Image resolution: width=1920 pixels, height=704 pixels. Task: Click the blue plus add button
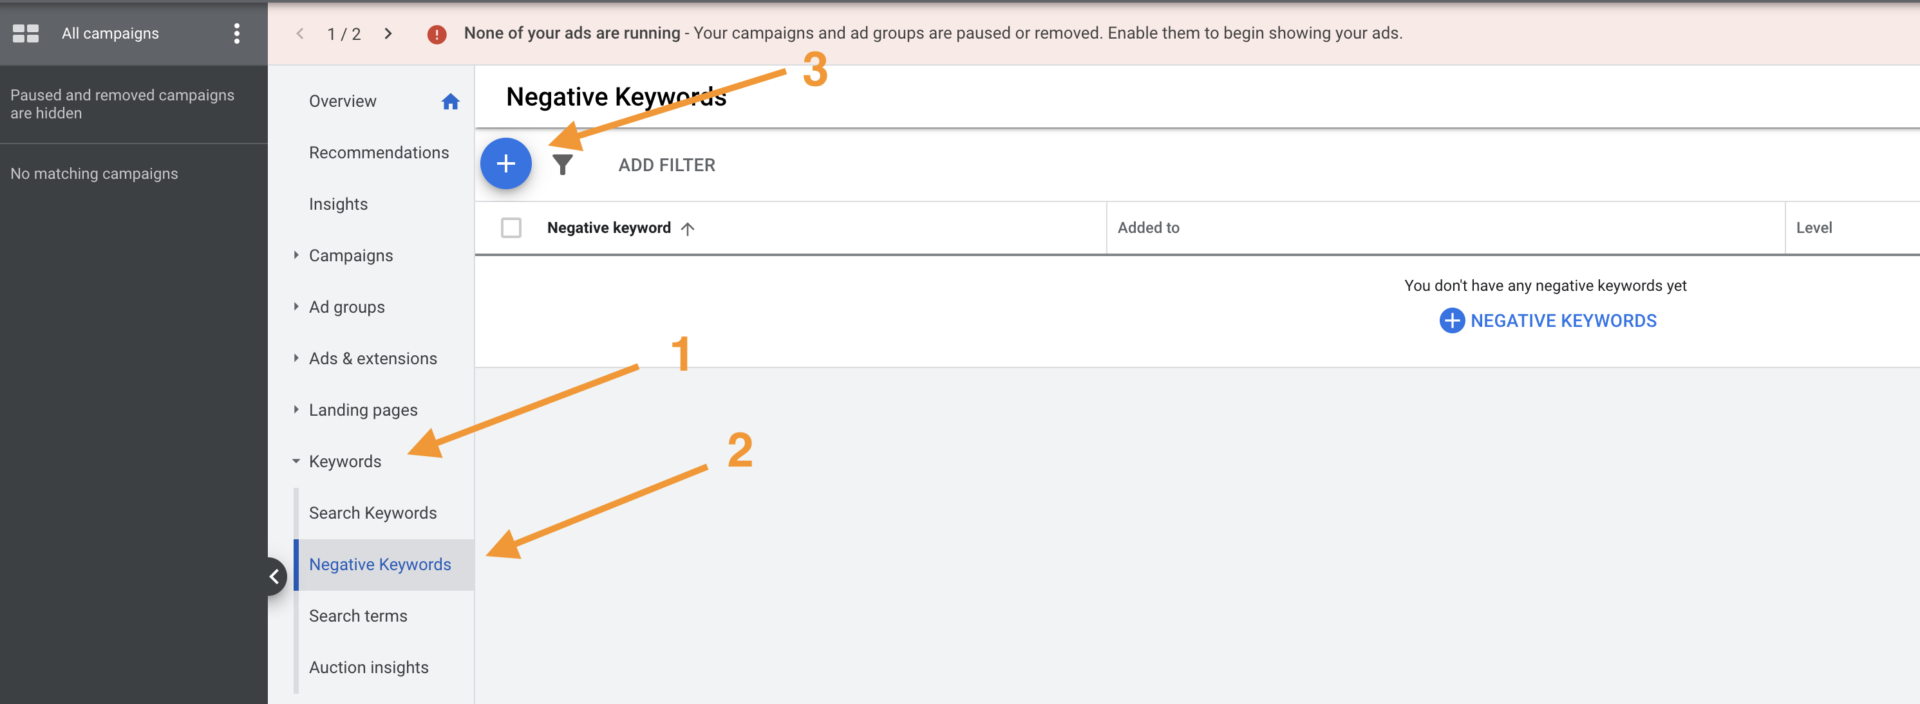[x=506, y=164]
